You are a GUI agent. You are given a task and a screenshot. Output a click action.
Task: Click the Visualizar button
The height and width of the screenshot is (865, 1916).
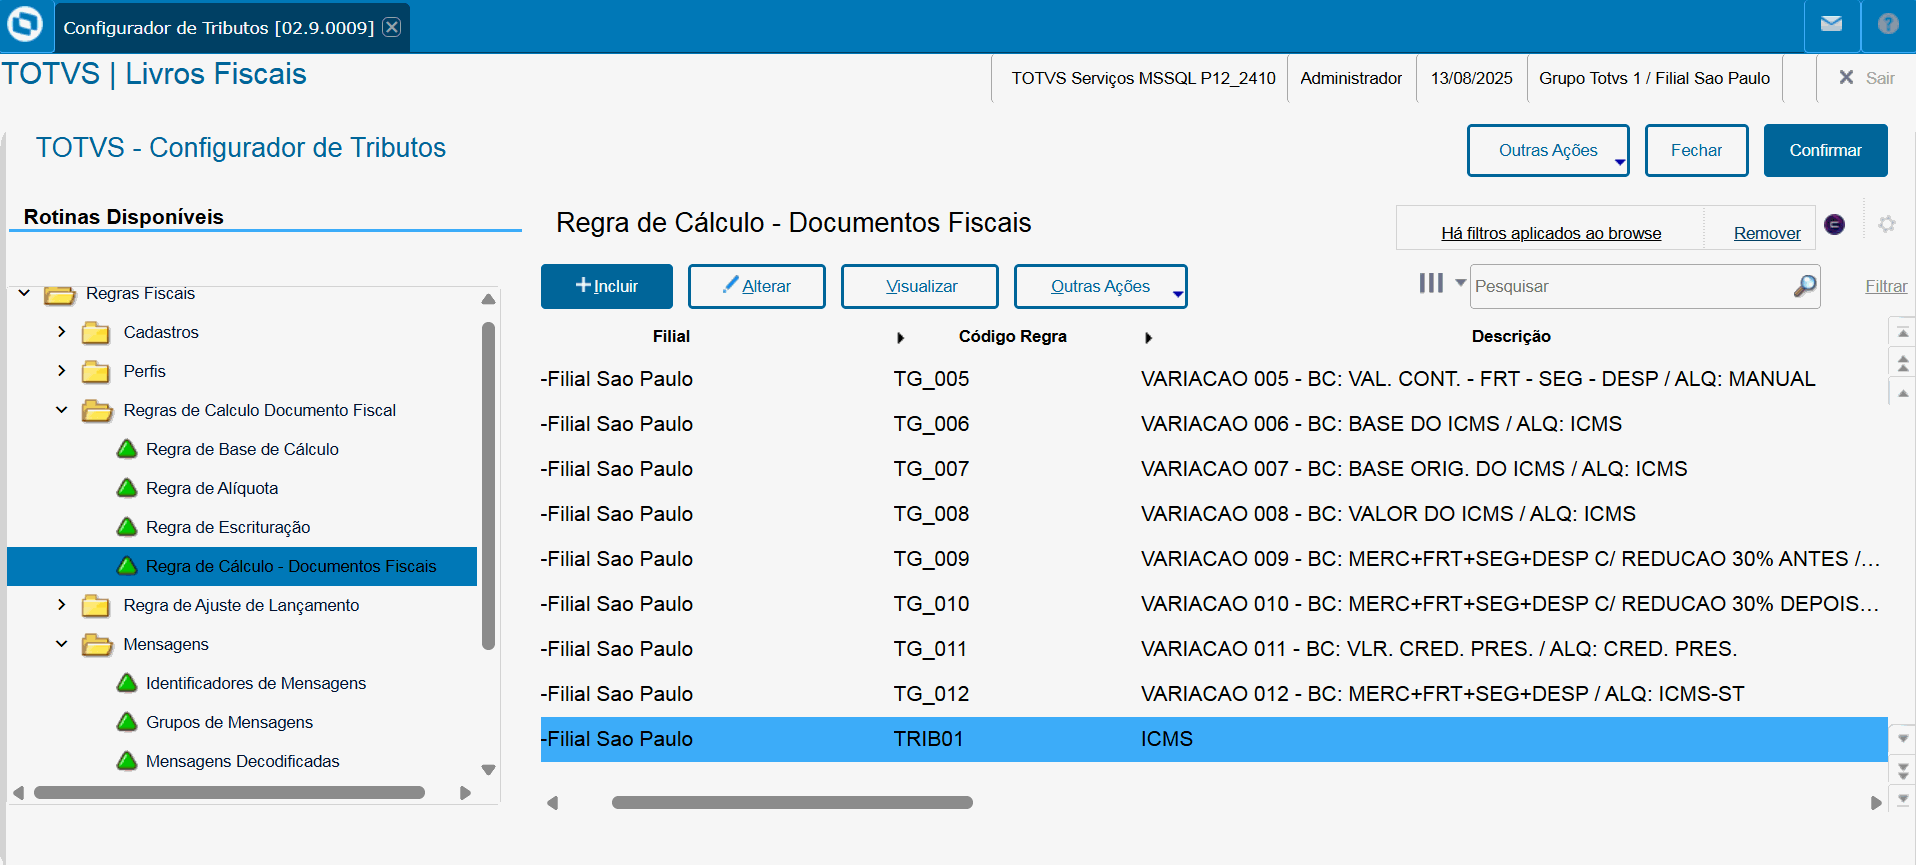[920, 286]
